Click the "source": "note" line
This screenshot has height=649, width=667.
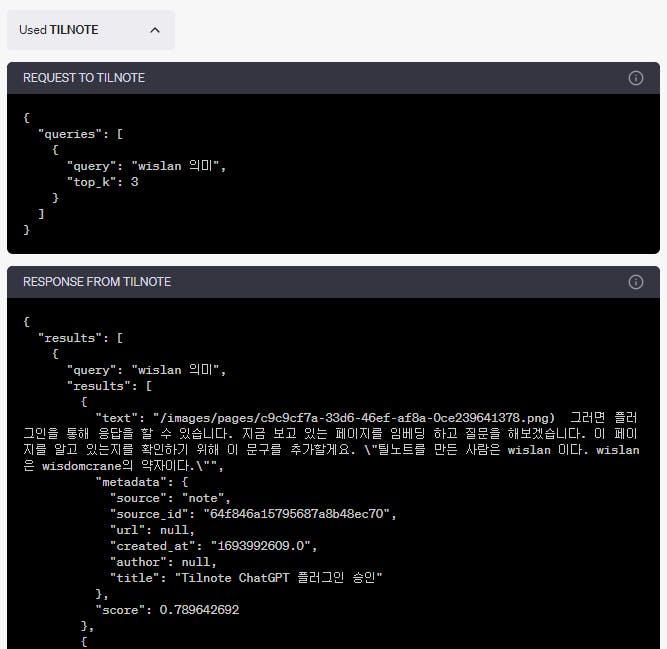click(170, 498)
